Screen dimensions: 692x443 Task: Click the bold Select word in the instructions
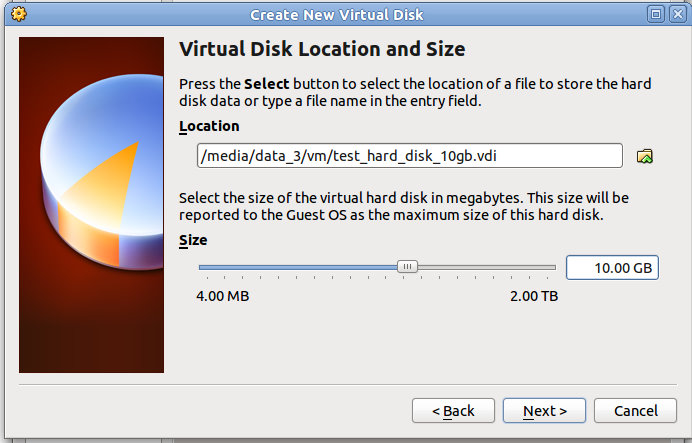coord(267,84)
